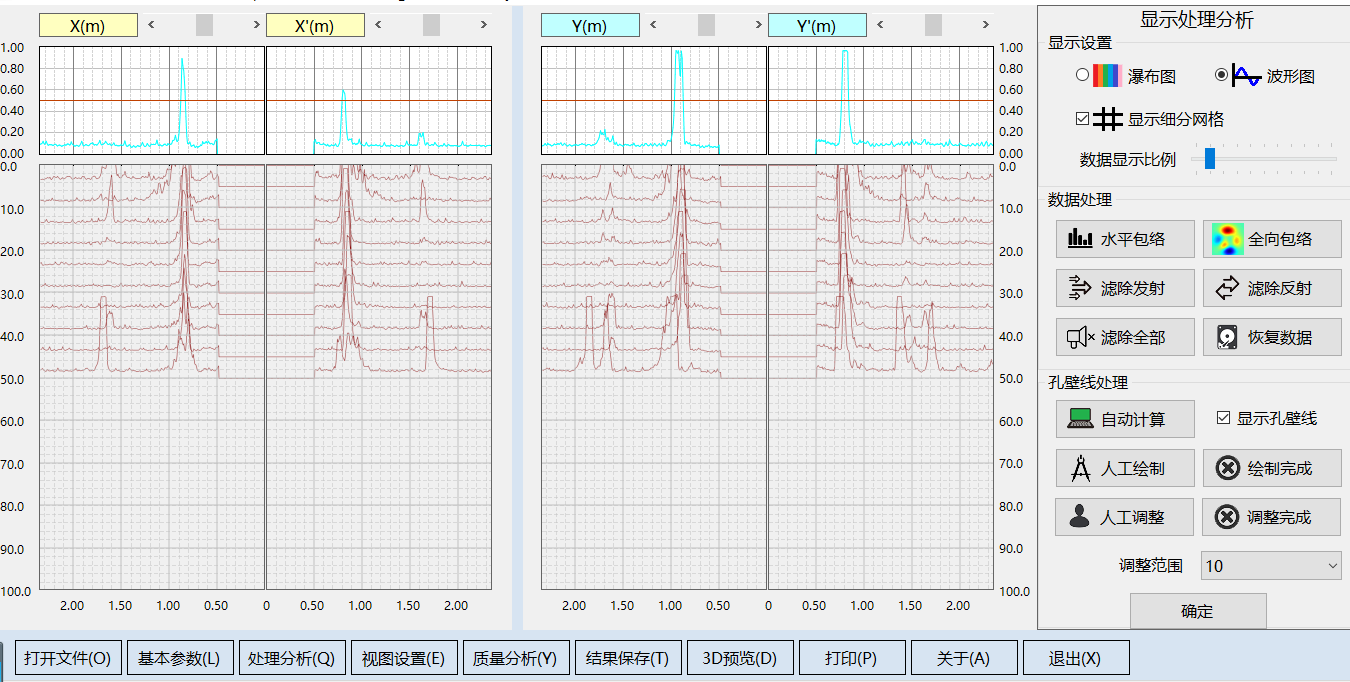This screenshot has width=1350, height=682.
Task: Open the 调整范围 dropdown showing 10
Action: click(x=1271, y=565)
